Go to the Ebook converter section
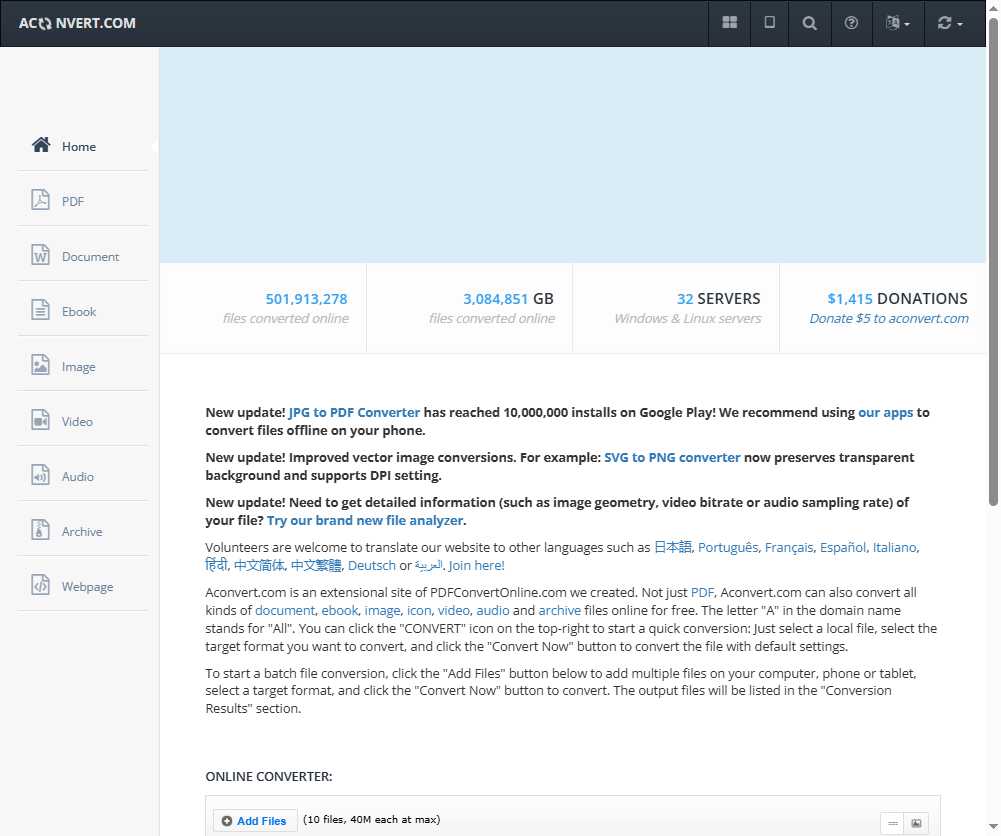This screenshot has height=836, width=1001. pyautogui.click(x=78, y=311)
